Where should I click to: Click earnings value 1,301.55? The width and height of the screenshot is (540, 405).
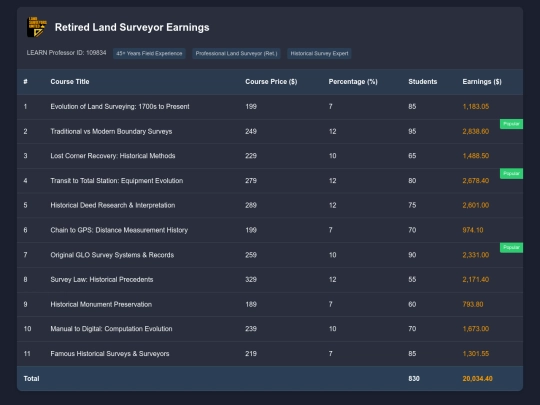point(476,354)
